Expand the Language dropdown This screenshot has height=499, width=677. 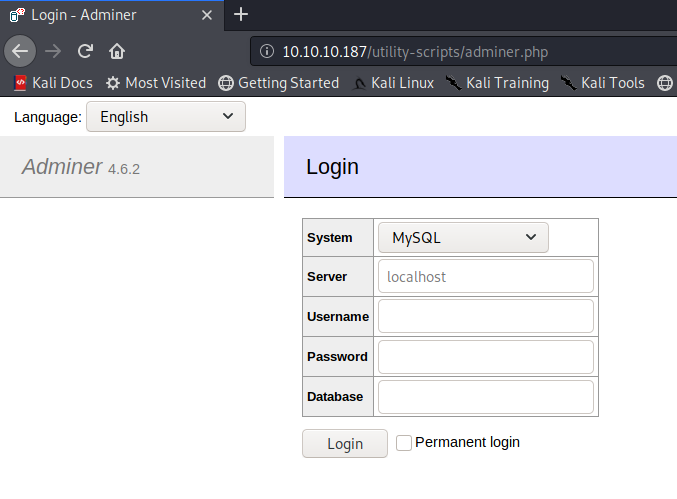(x=165, y=117)
